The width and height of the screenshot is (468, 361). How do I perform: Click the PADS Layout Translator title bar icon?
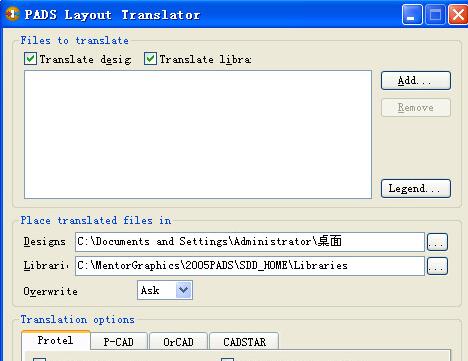12,14
